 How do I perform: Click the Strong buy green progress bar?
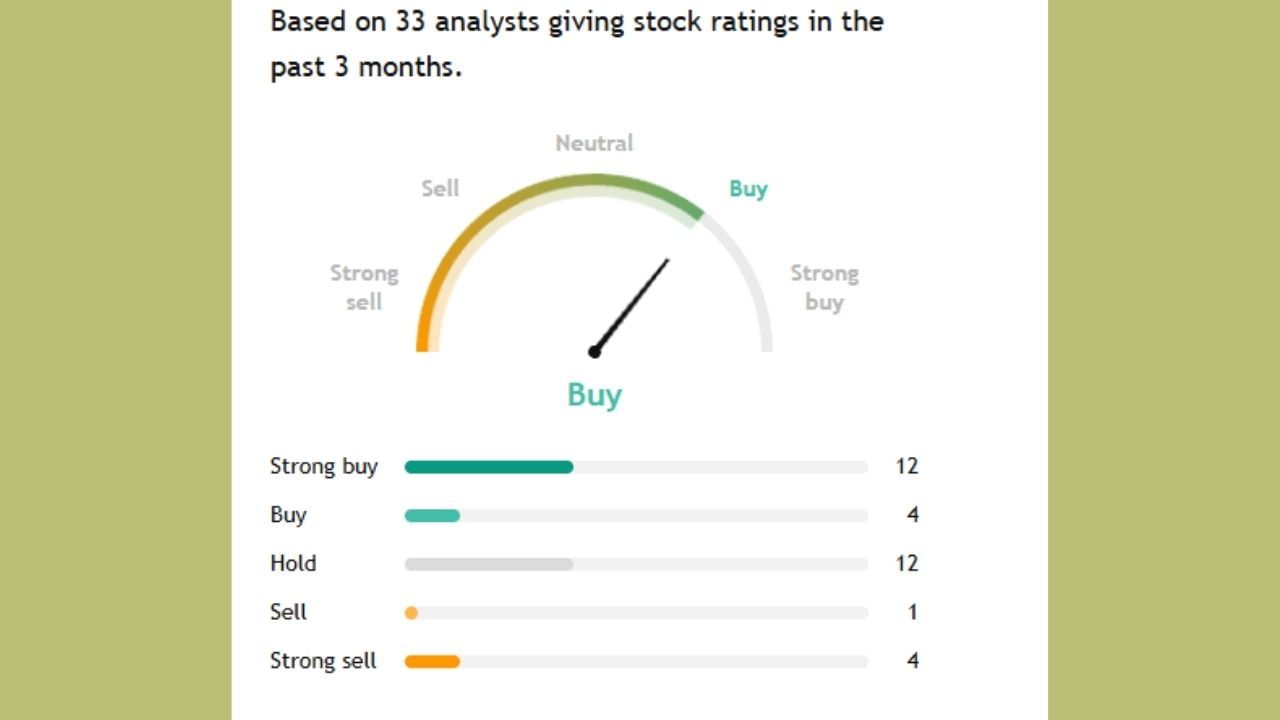coord(488,467)
